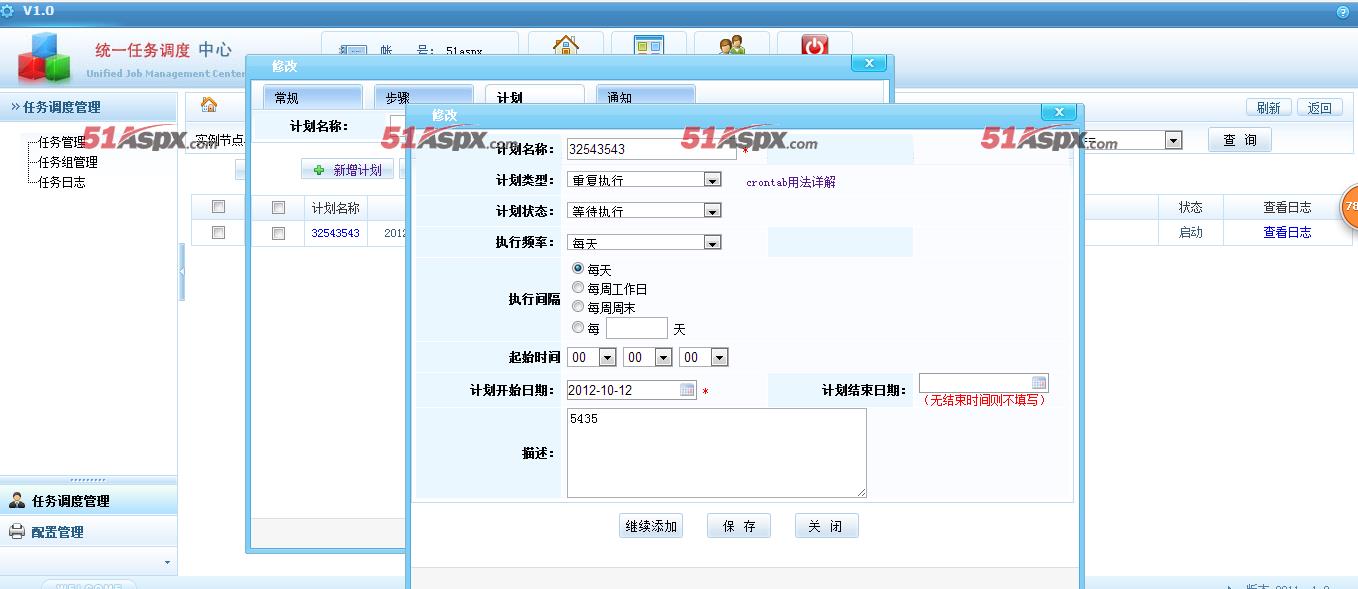This screenshot has height=589, width=1358.
Task: Click the 继续添加 button
Action: [651, 526]
